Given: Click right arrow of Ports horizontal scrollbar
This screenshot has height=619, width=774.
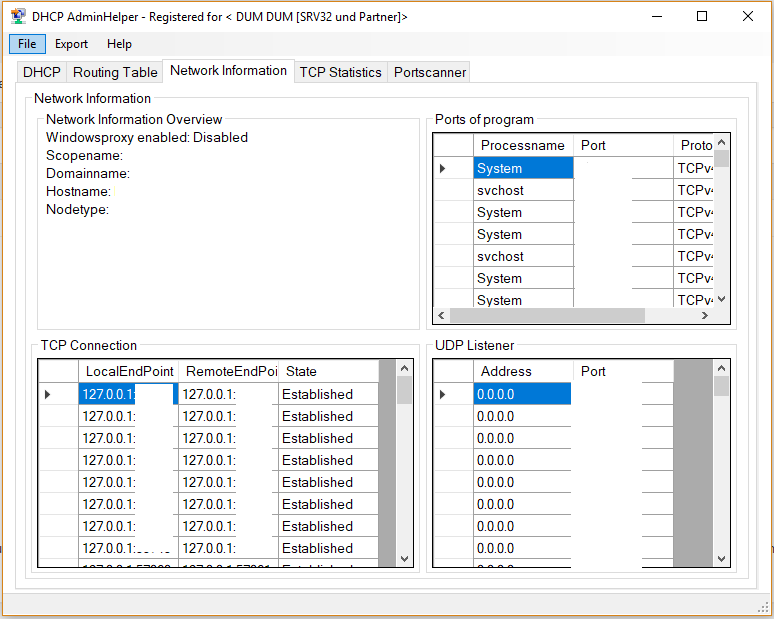Looking at the screenshot, I should 704,315.
